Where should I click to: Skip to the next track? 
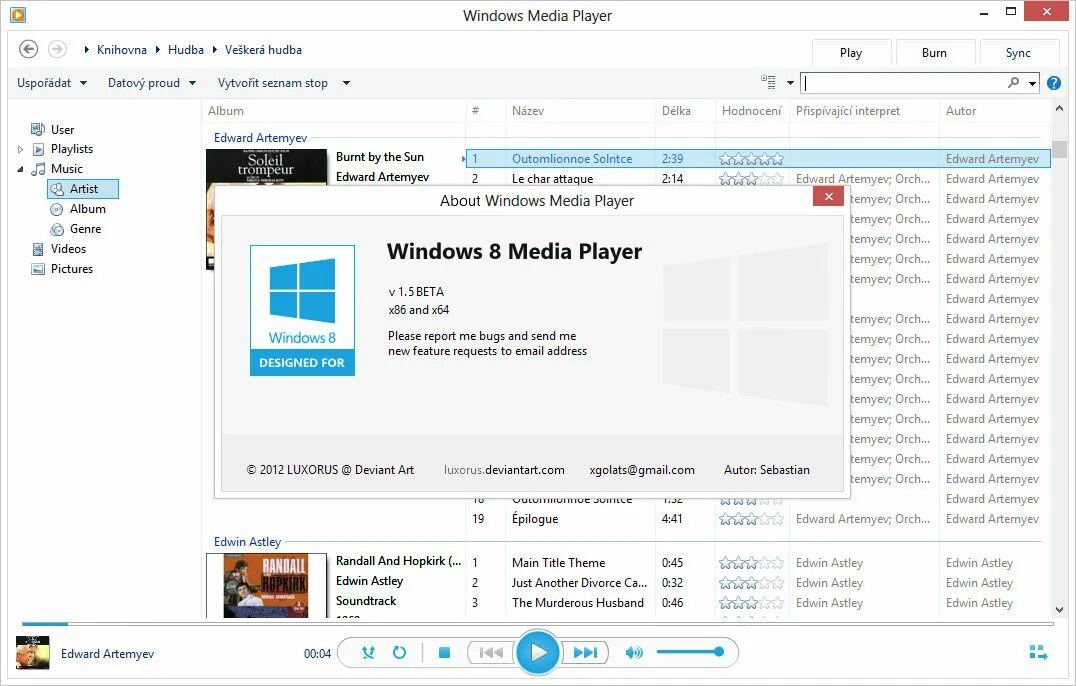point(585,652)
